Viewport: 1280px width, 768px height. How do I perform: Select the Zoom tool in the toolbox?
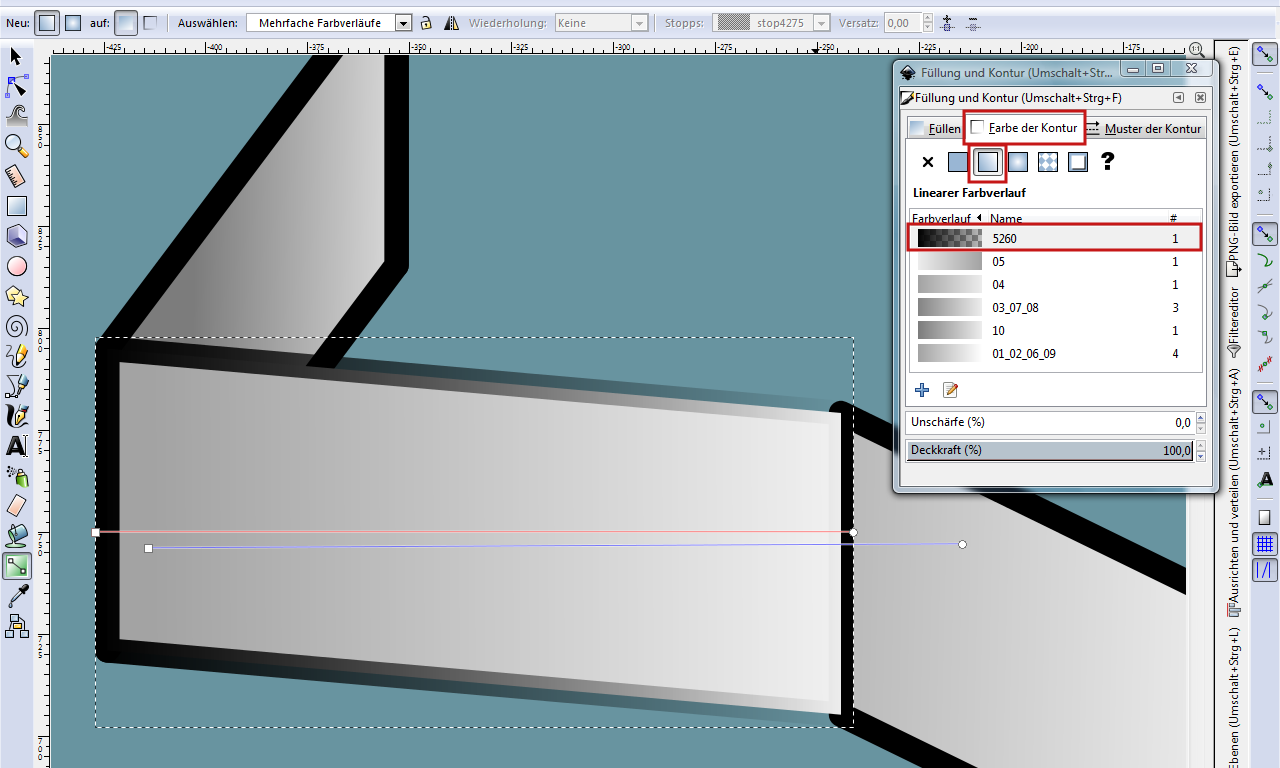[16, 146]
